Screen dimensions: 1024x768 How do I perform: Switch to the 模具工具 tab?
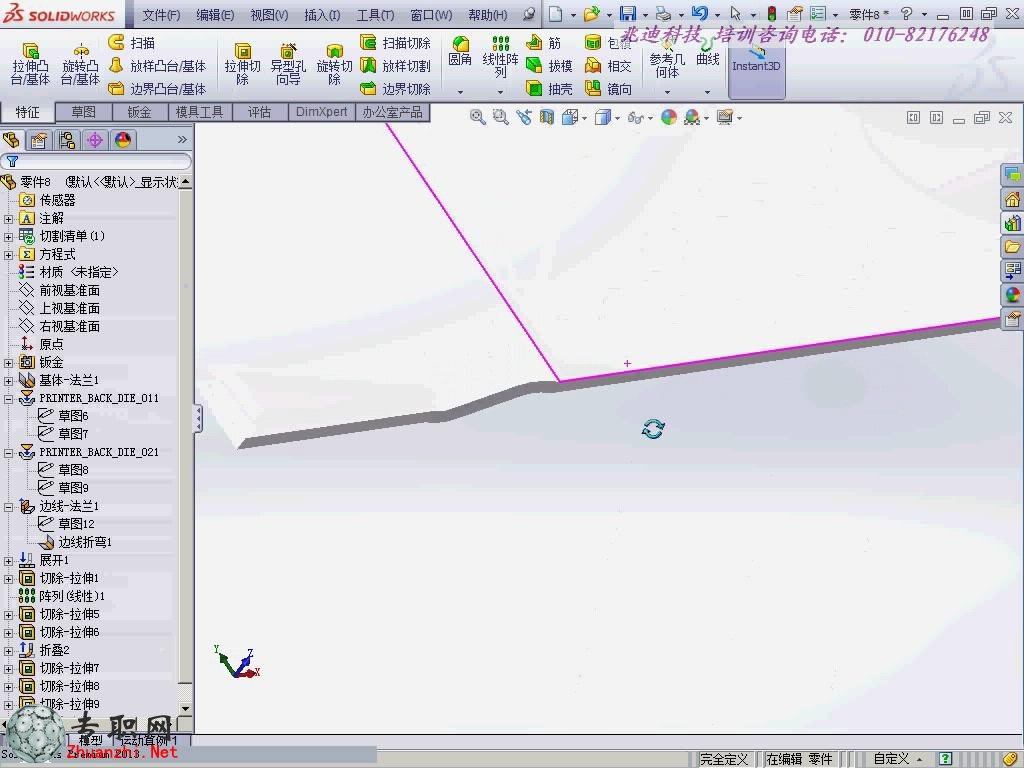[x=200, y=112]
